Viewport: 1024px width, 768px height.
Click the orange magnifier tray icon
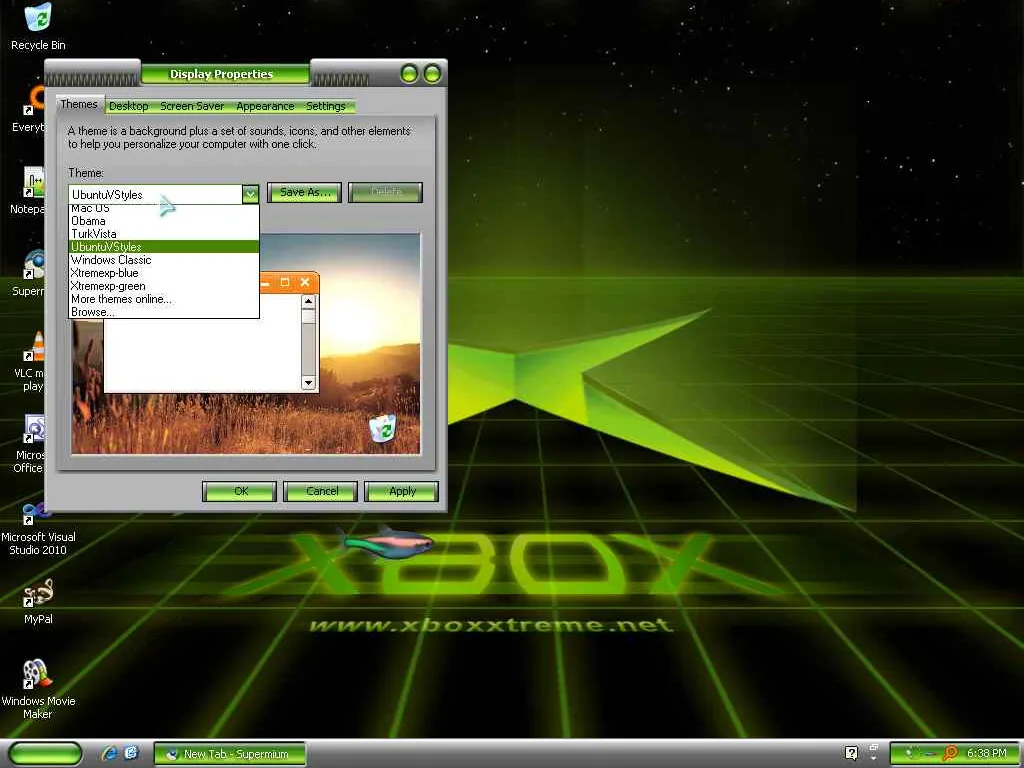tap(950, 754)
